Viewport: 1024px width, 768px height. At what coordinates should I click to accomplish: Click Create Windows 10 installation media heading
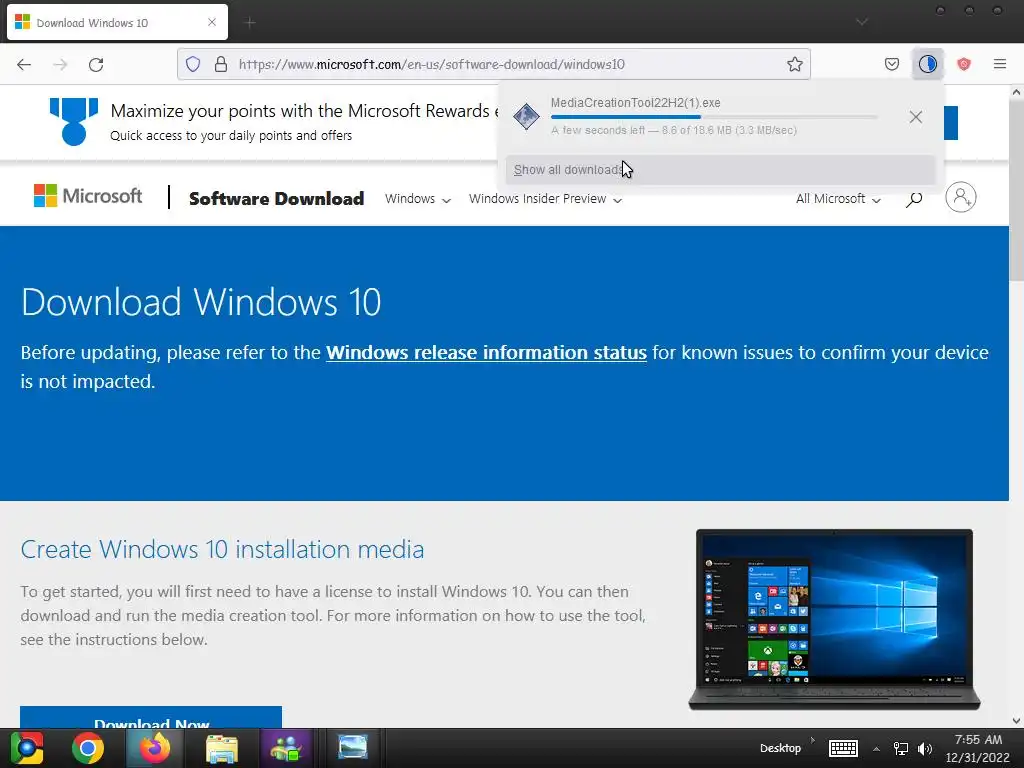(222, 549)
